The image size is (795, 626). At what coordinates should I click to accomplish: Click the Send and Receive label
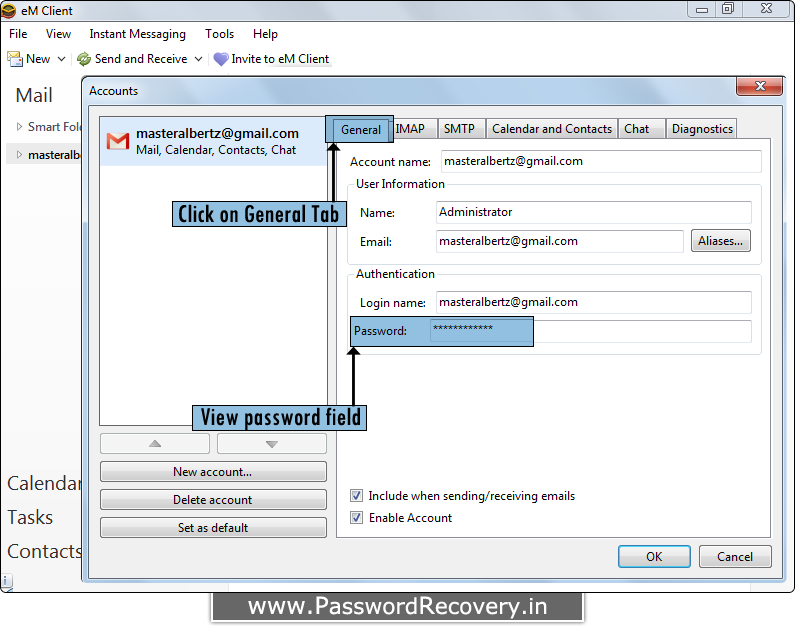coord(141,59)
